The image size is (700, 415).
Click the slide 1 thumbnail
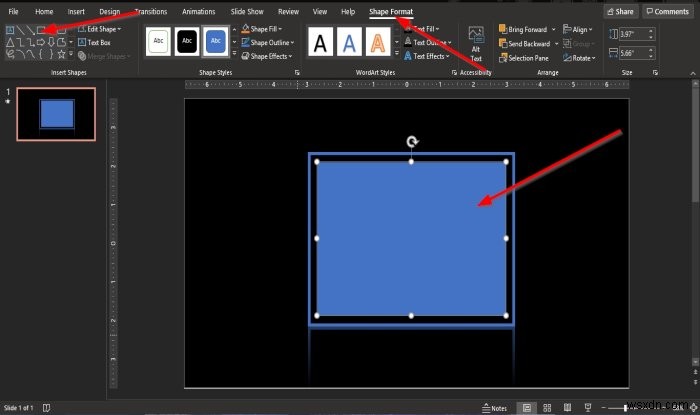(56, 114)
